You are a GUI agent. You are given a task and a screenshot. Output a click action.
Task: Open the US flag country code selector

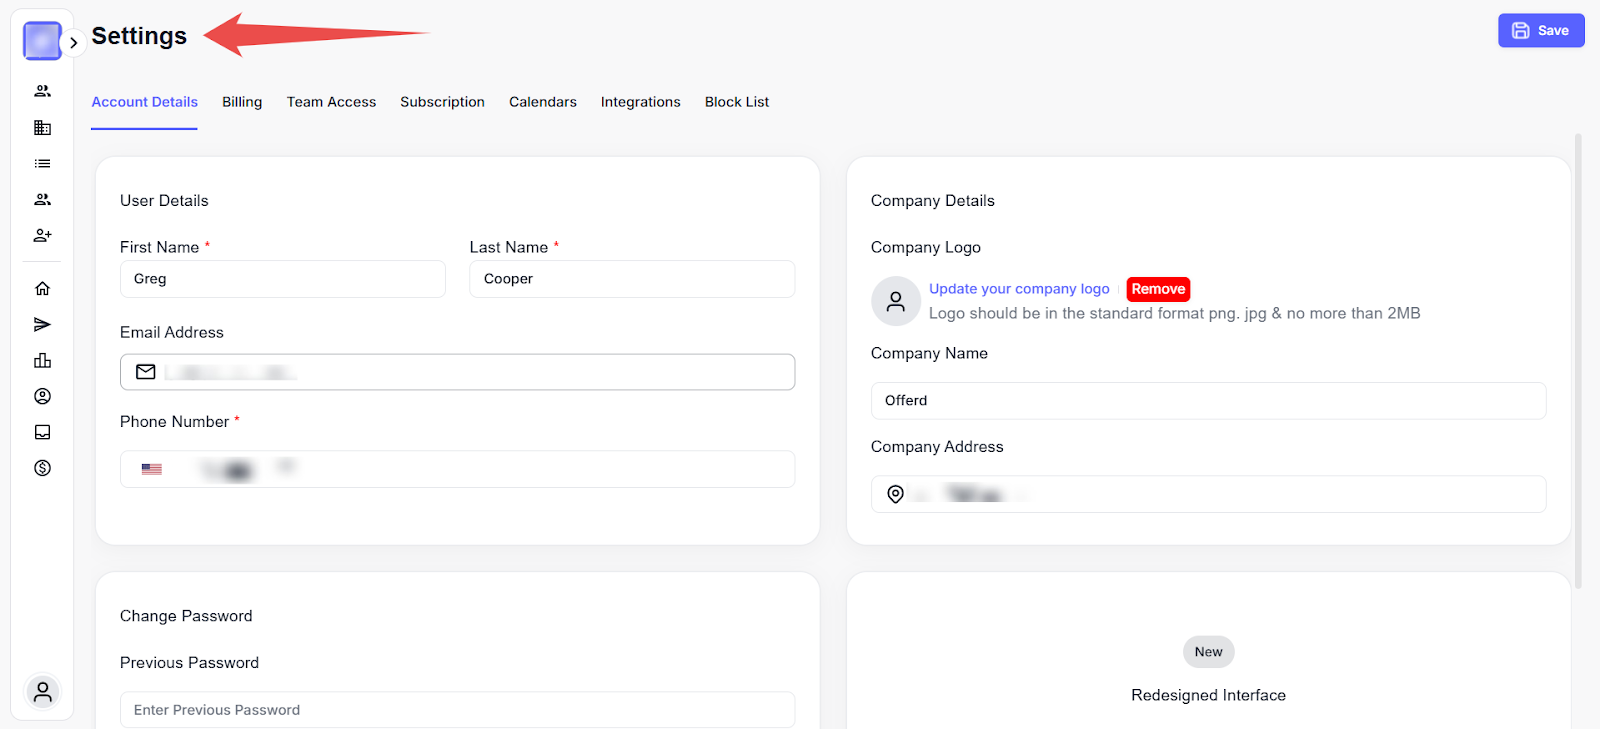tap(152, 469)
